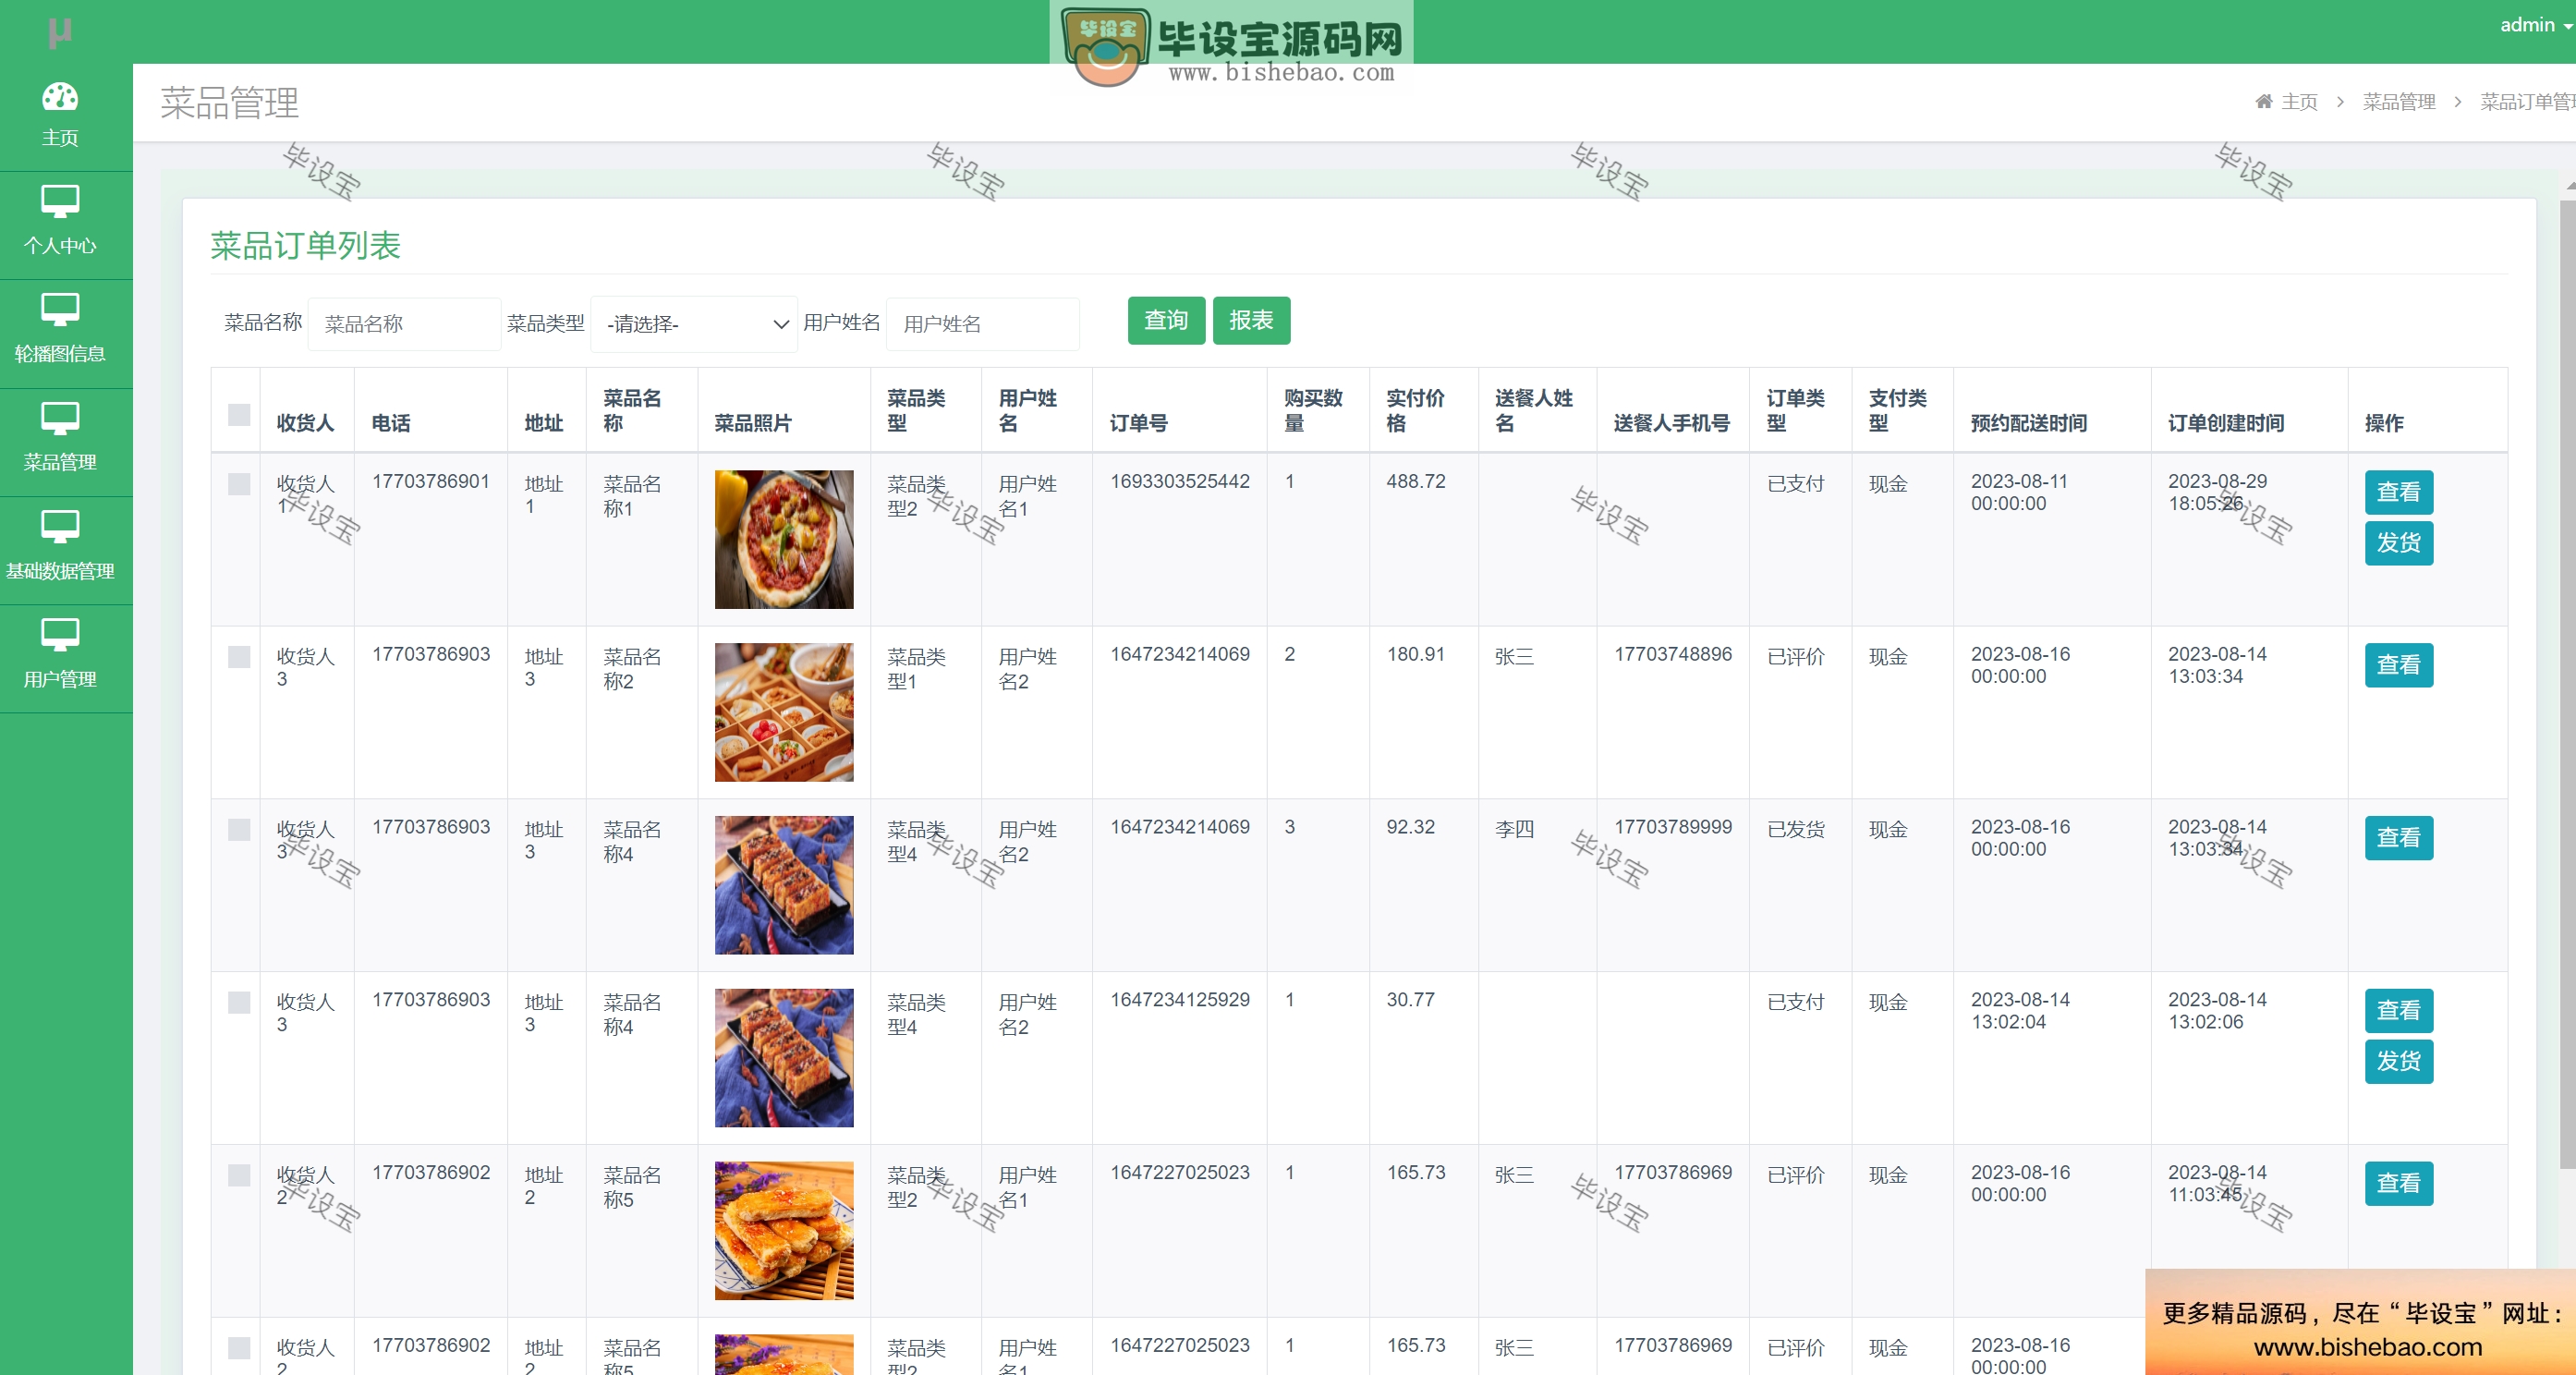Click the vertical page scrollbar
The width and height of the screenshot is (2576, 1375).
[2566, 683]
